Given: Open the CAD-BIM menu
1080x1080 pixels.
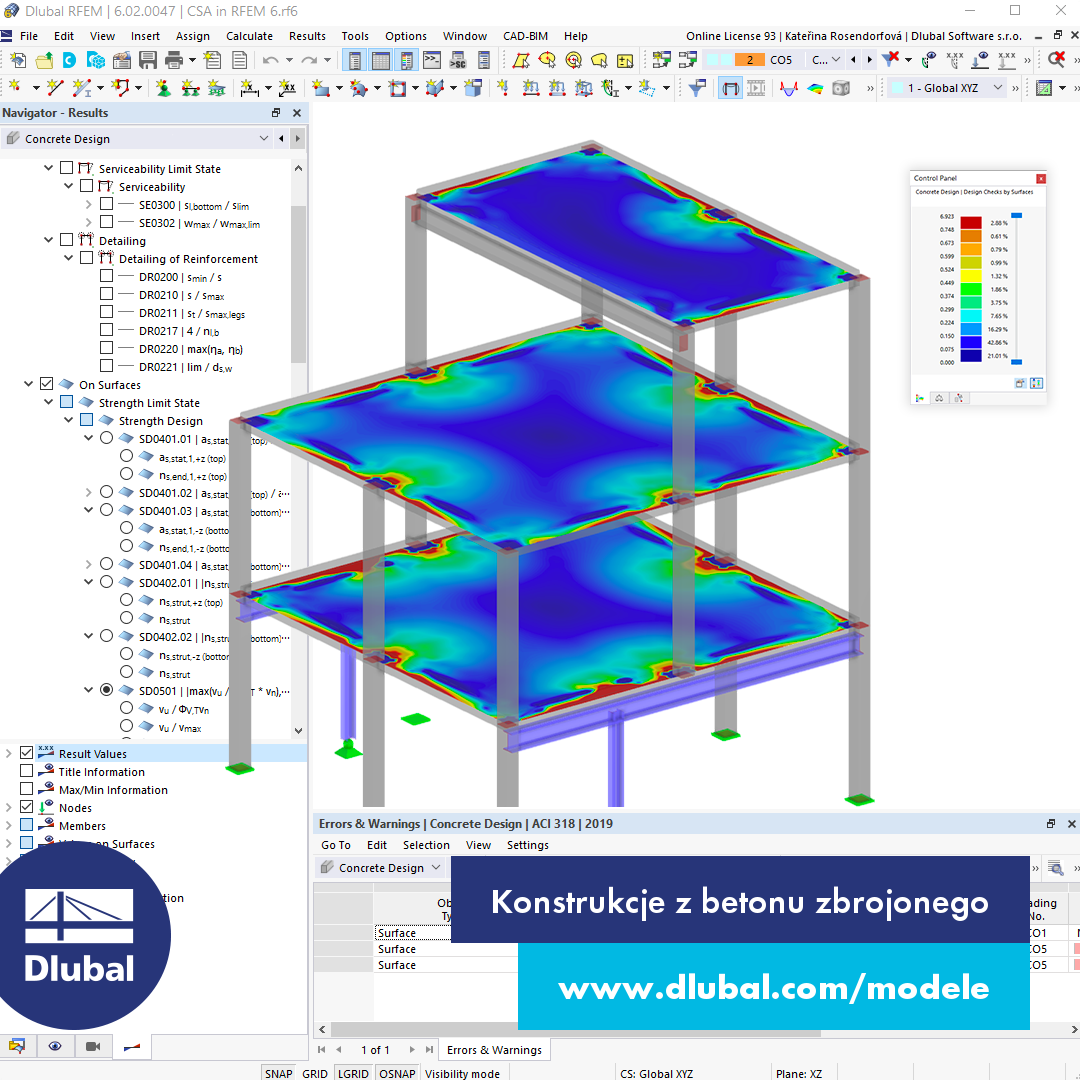Looking at the screenshot, I should pos(526,36).
